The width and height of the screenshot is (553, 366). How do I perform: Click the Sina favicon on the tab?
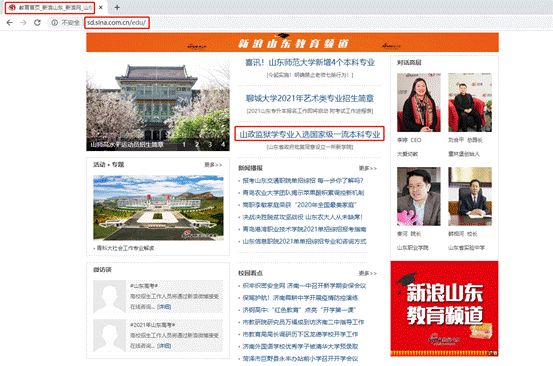click(12, 7)
